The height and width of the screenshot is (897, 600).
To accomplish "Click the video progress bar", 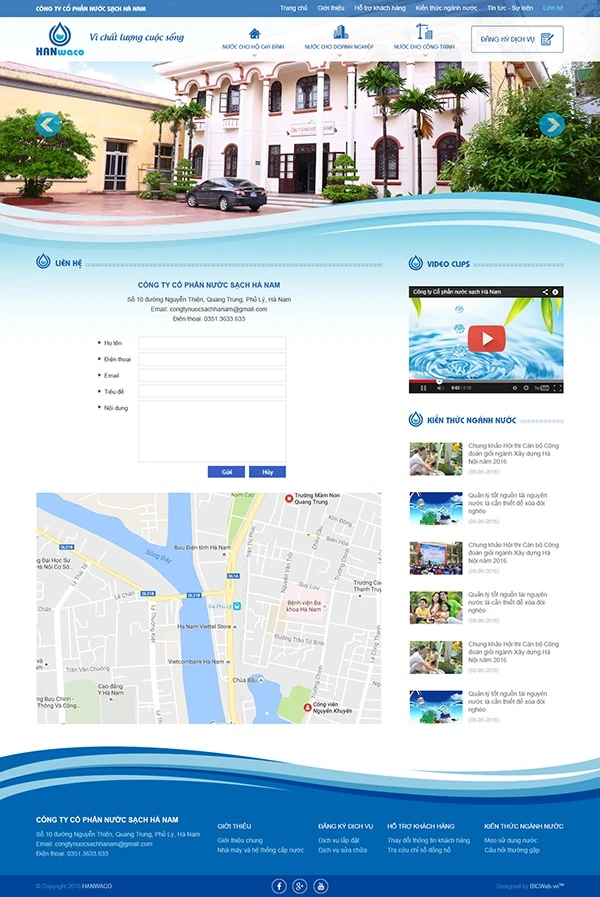I will click(486, 381).
